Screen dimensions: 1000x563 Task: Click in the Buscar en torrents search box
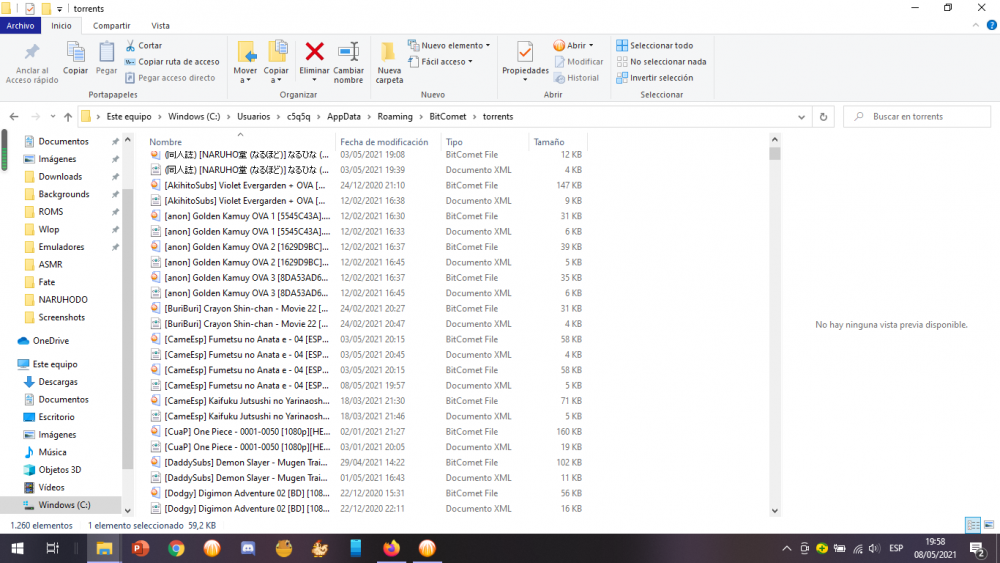917,117
